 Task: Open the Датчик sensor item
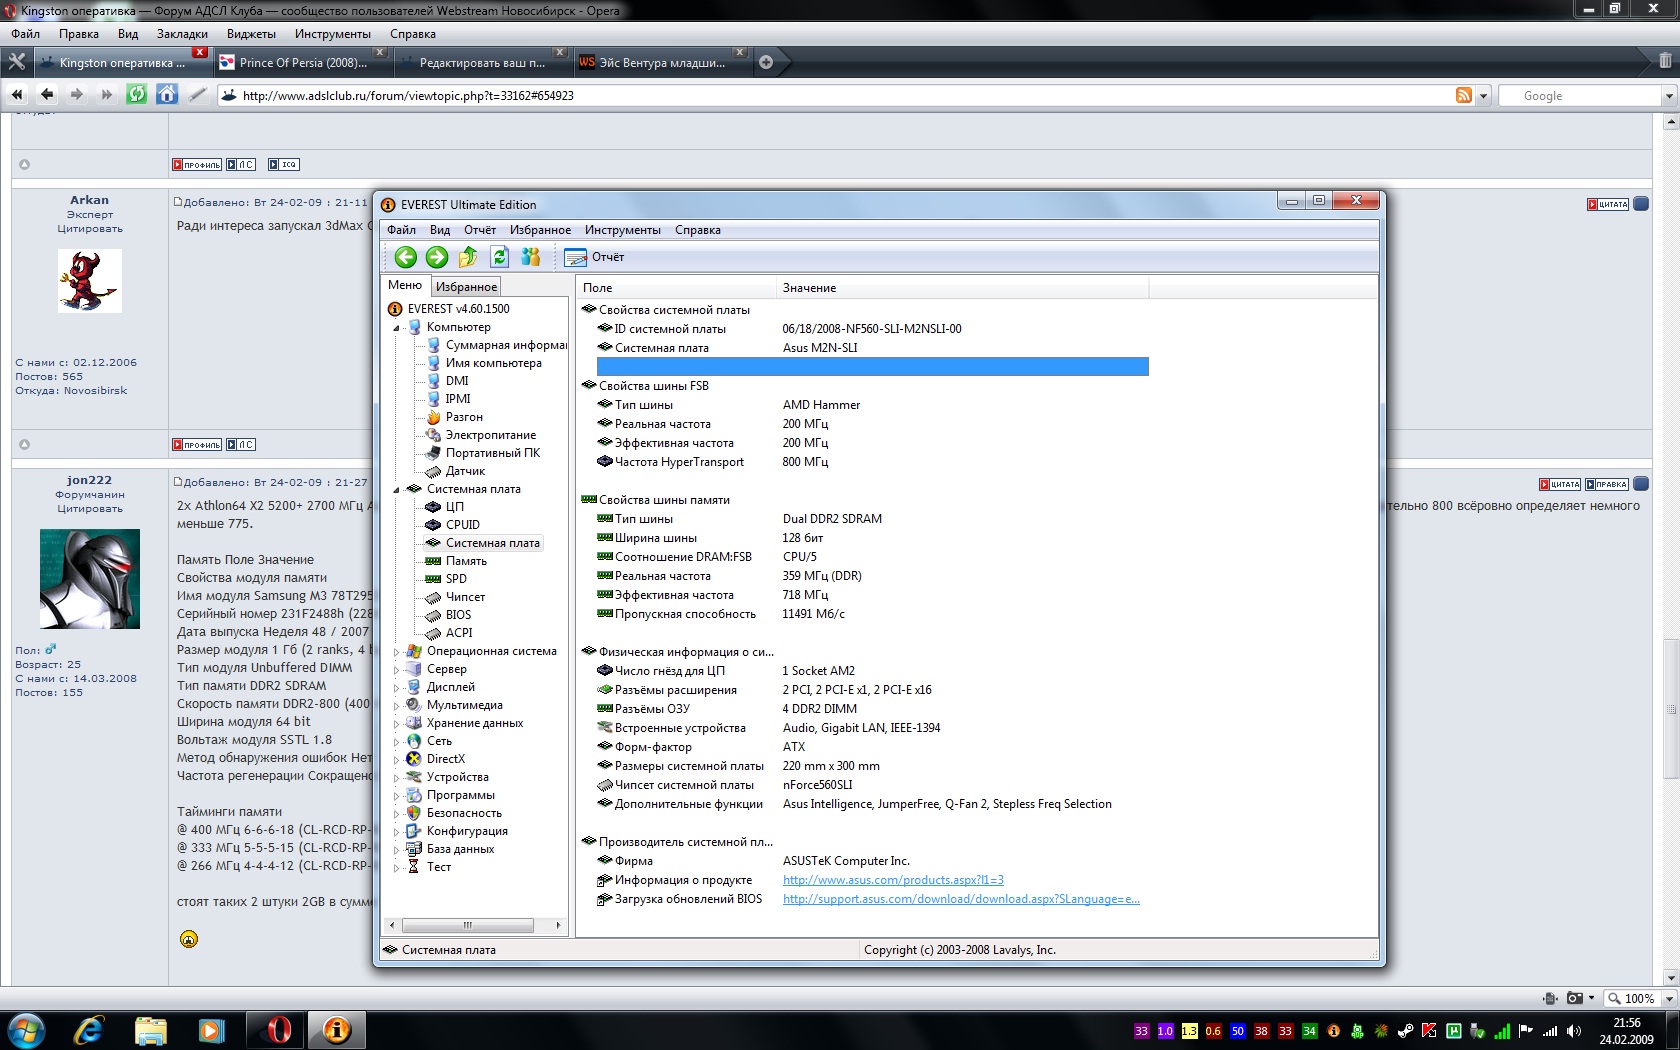pyautogui.click(x=465, y=471)
